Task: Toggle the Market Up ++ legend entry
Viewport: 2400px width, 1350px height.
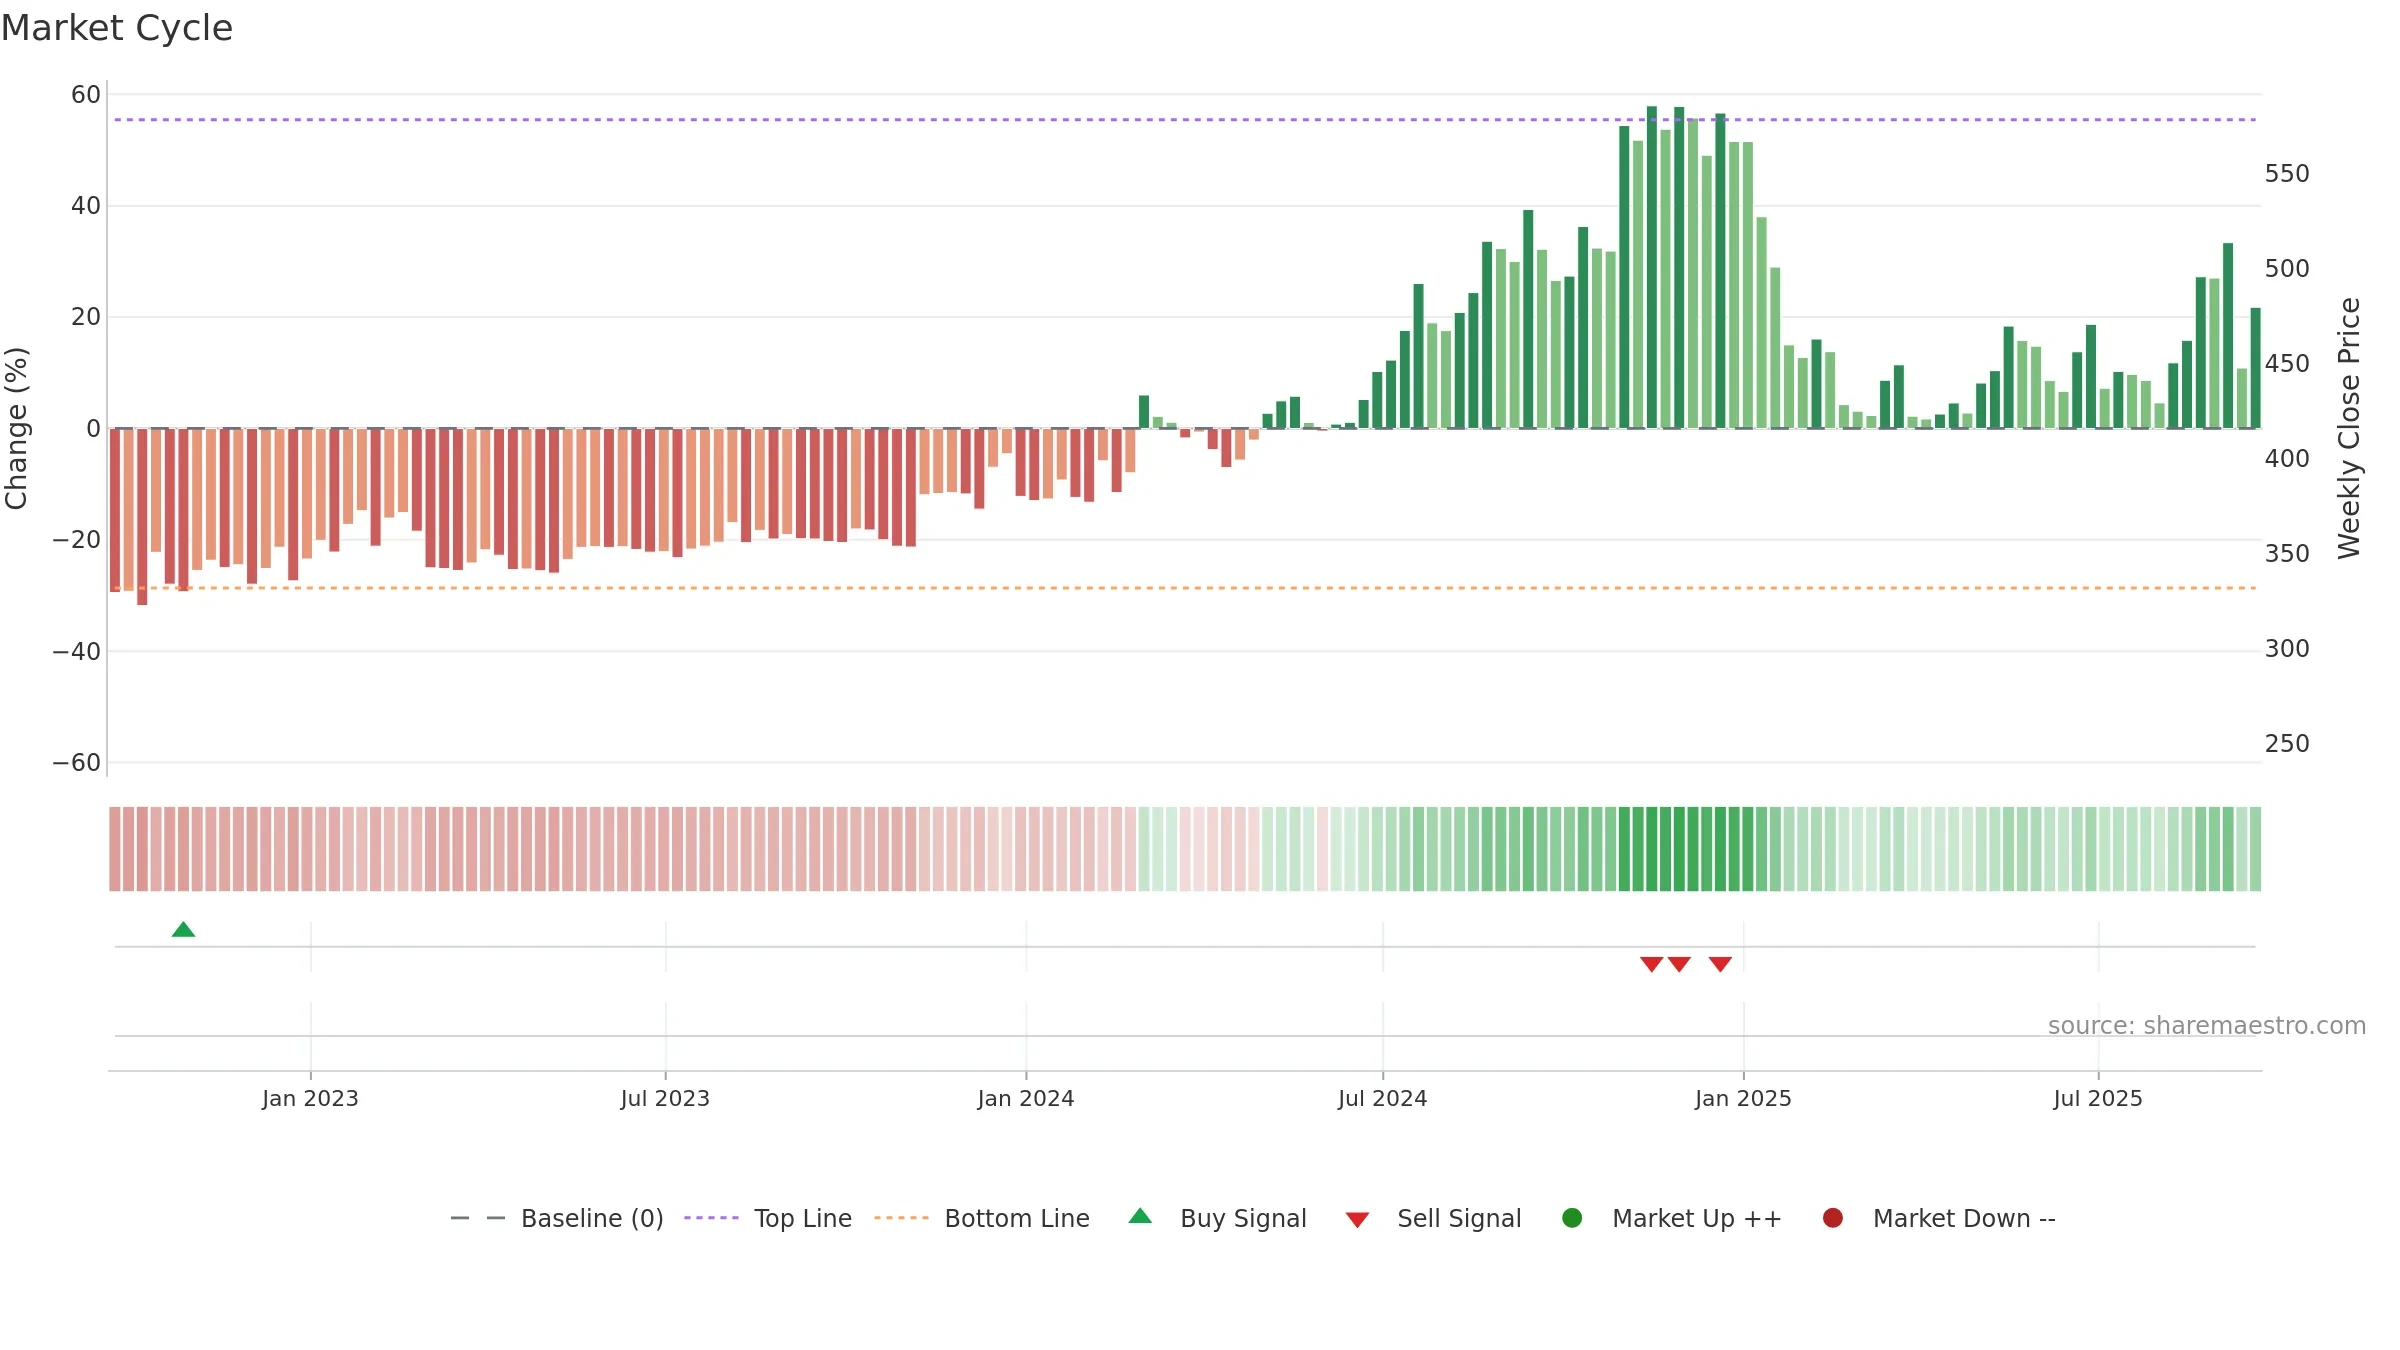Action: click(1671, 1218)
